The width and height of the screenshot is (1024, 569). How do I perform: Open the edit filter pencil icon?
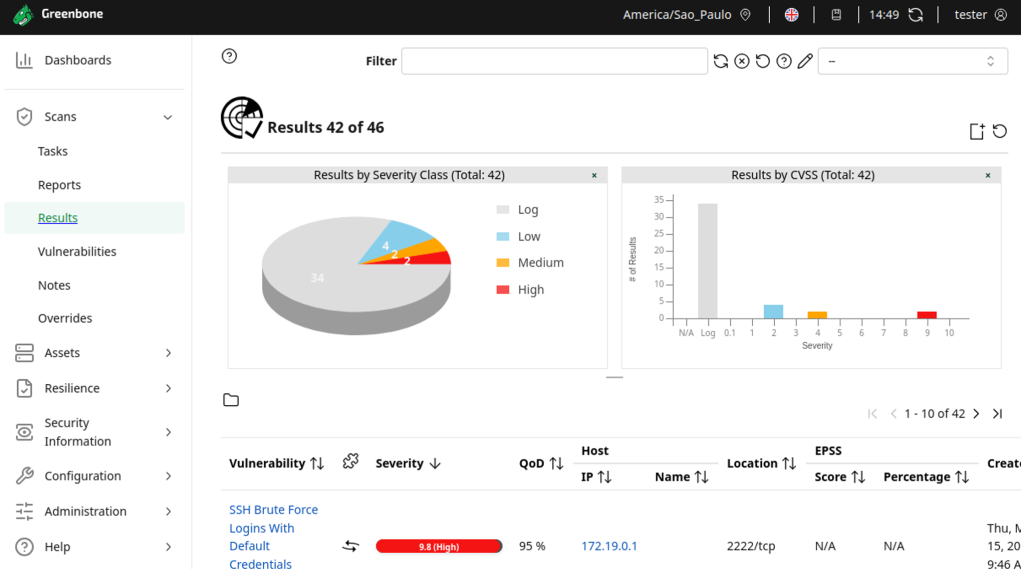[805, 61]
